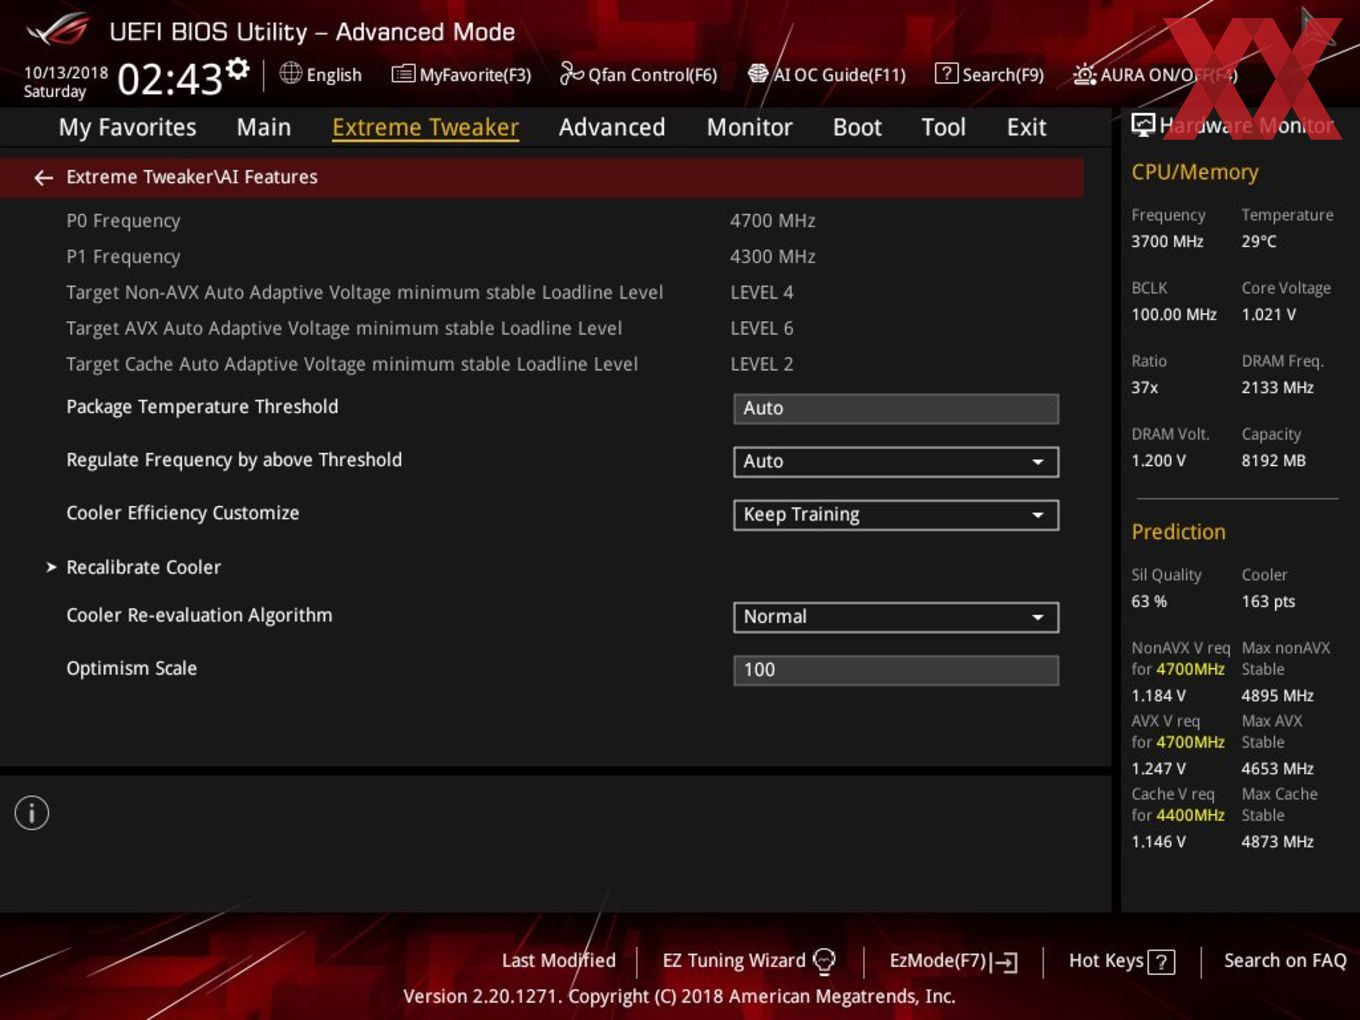Click the 4873 MHz max cache value
Viewport: 1360px width, 1020px height.
coord(1277,842)
